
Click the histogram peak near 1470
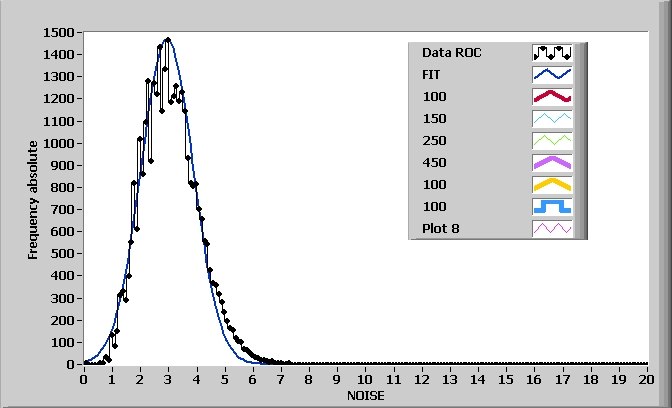click(167, 40)
